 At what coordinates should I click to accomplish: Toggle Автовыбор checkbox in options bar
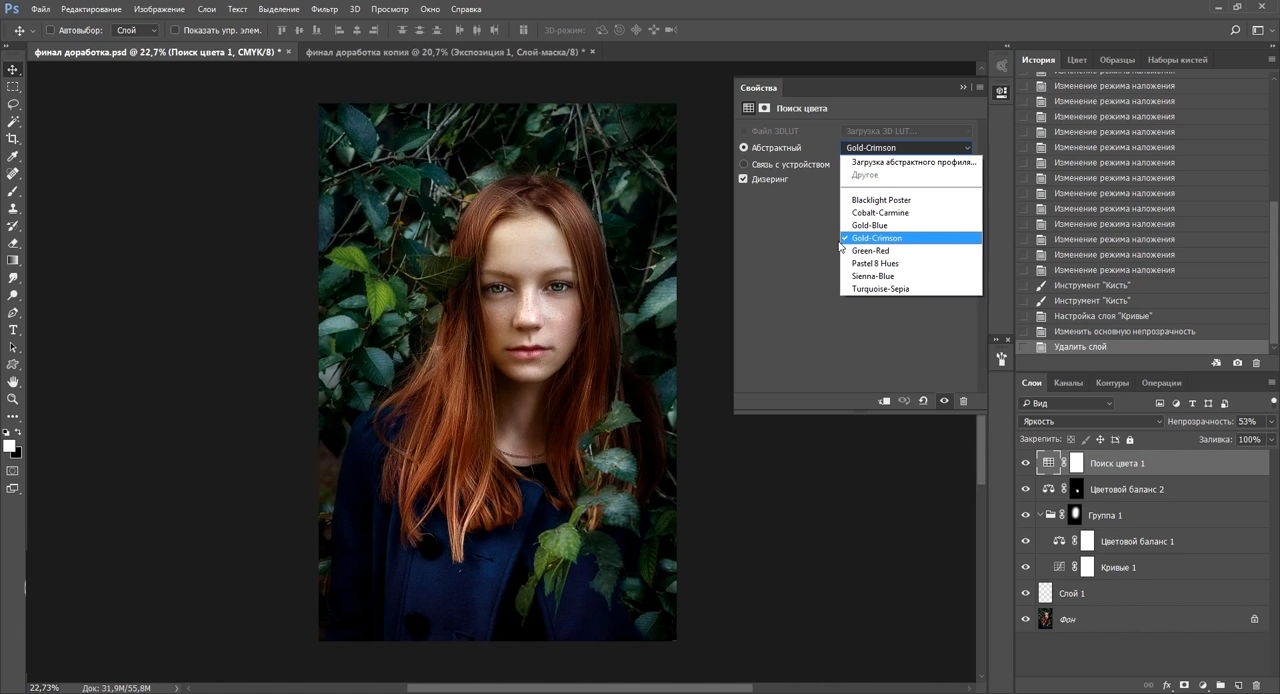click(x=50, y=31)
